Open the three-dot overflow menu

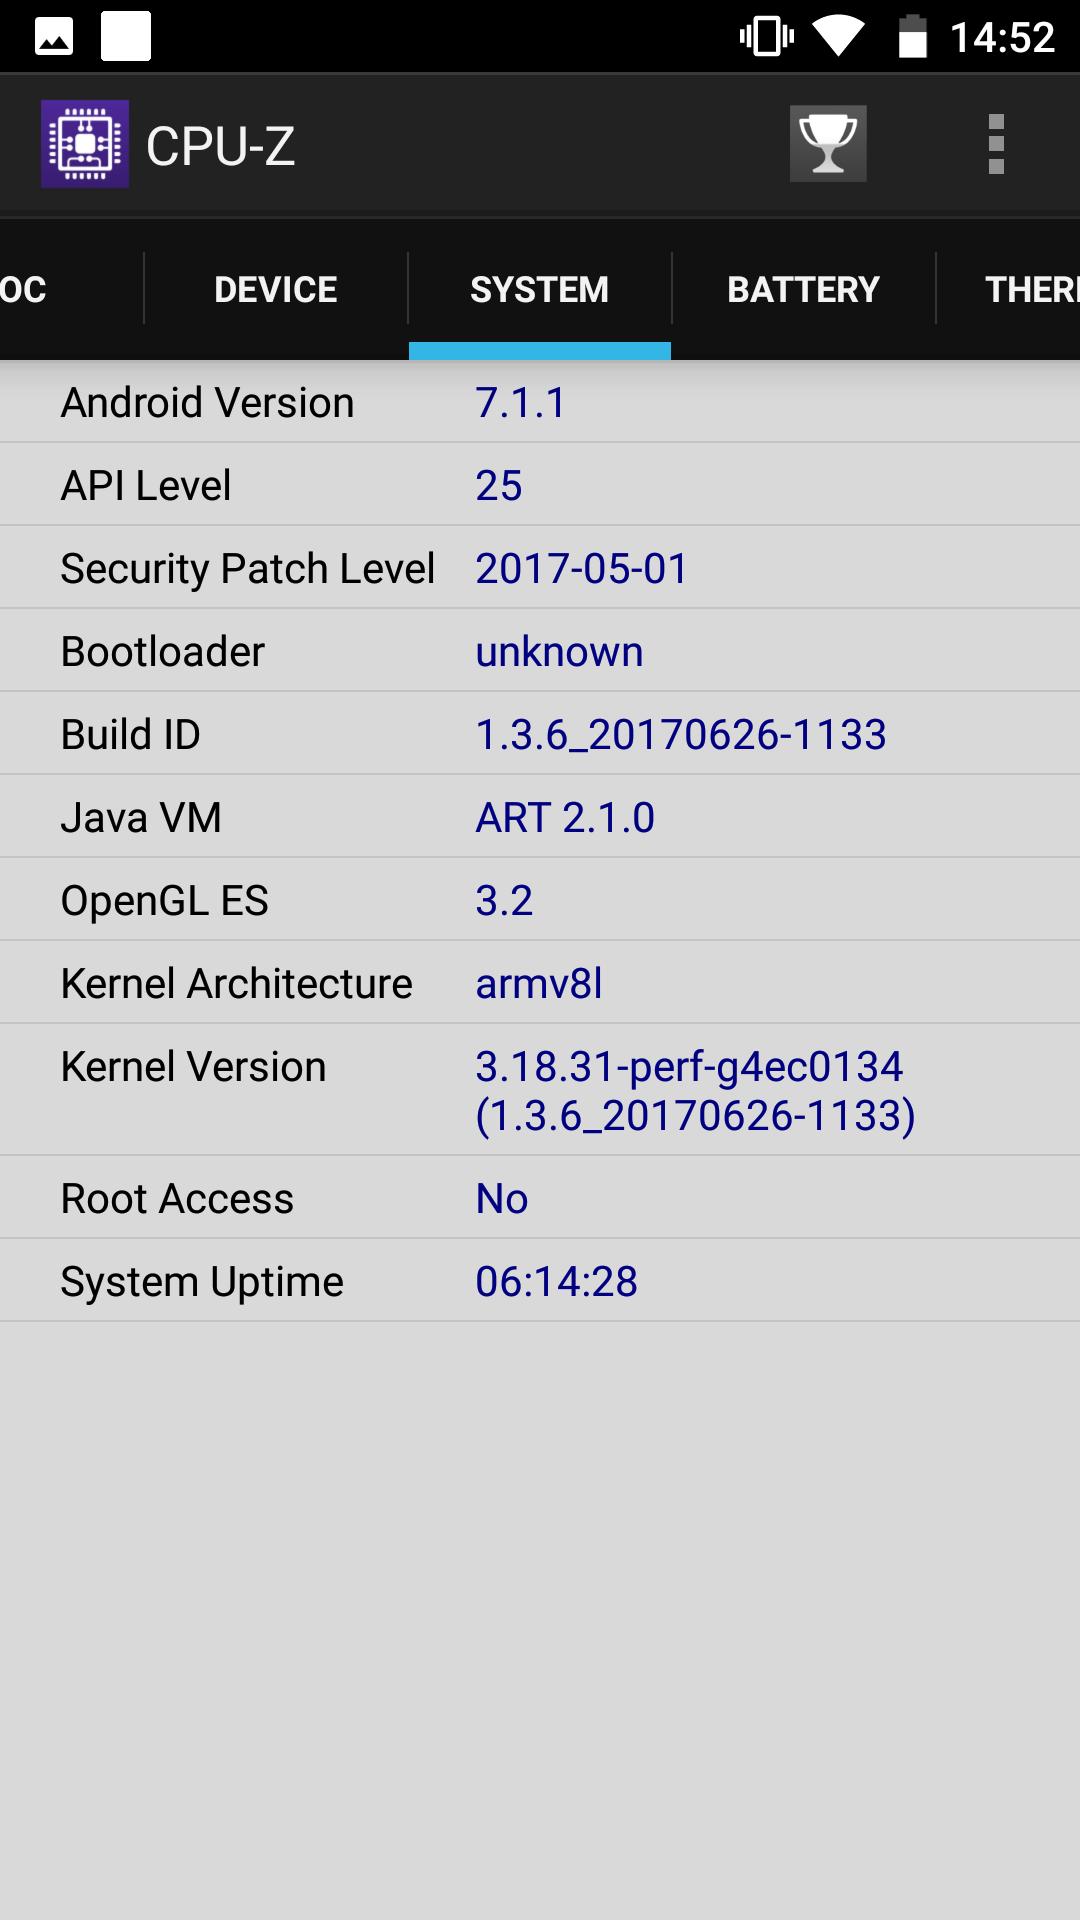(996, 144)
